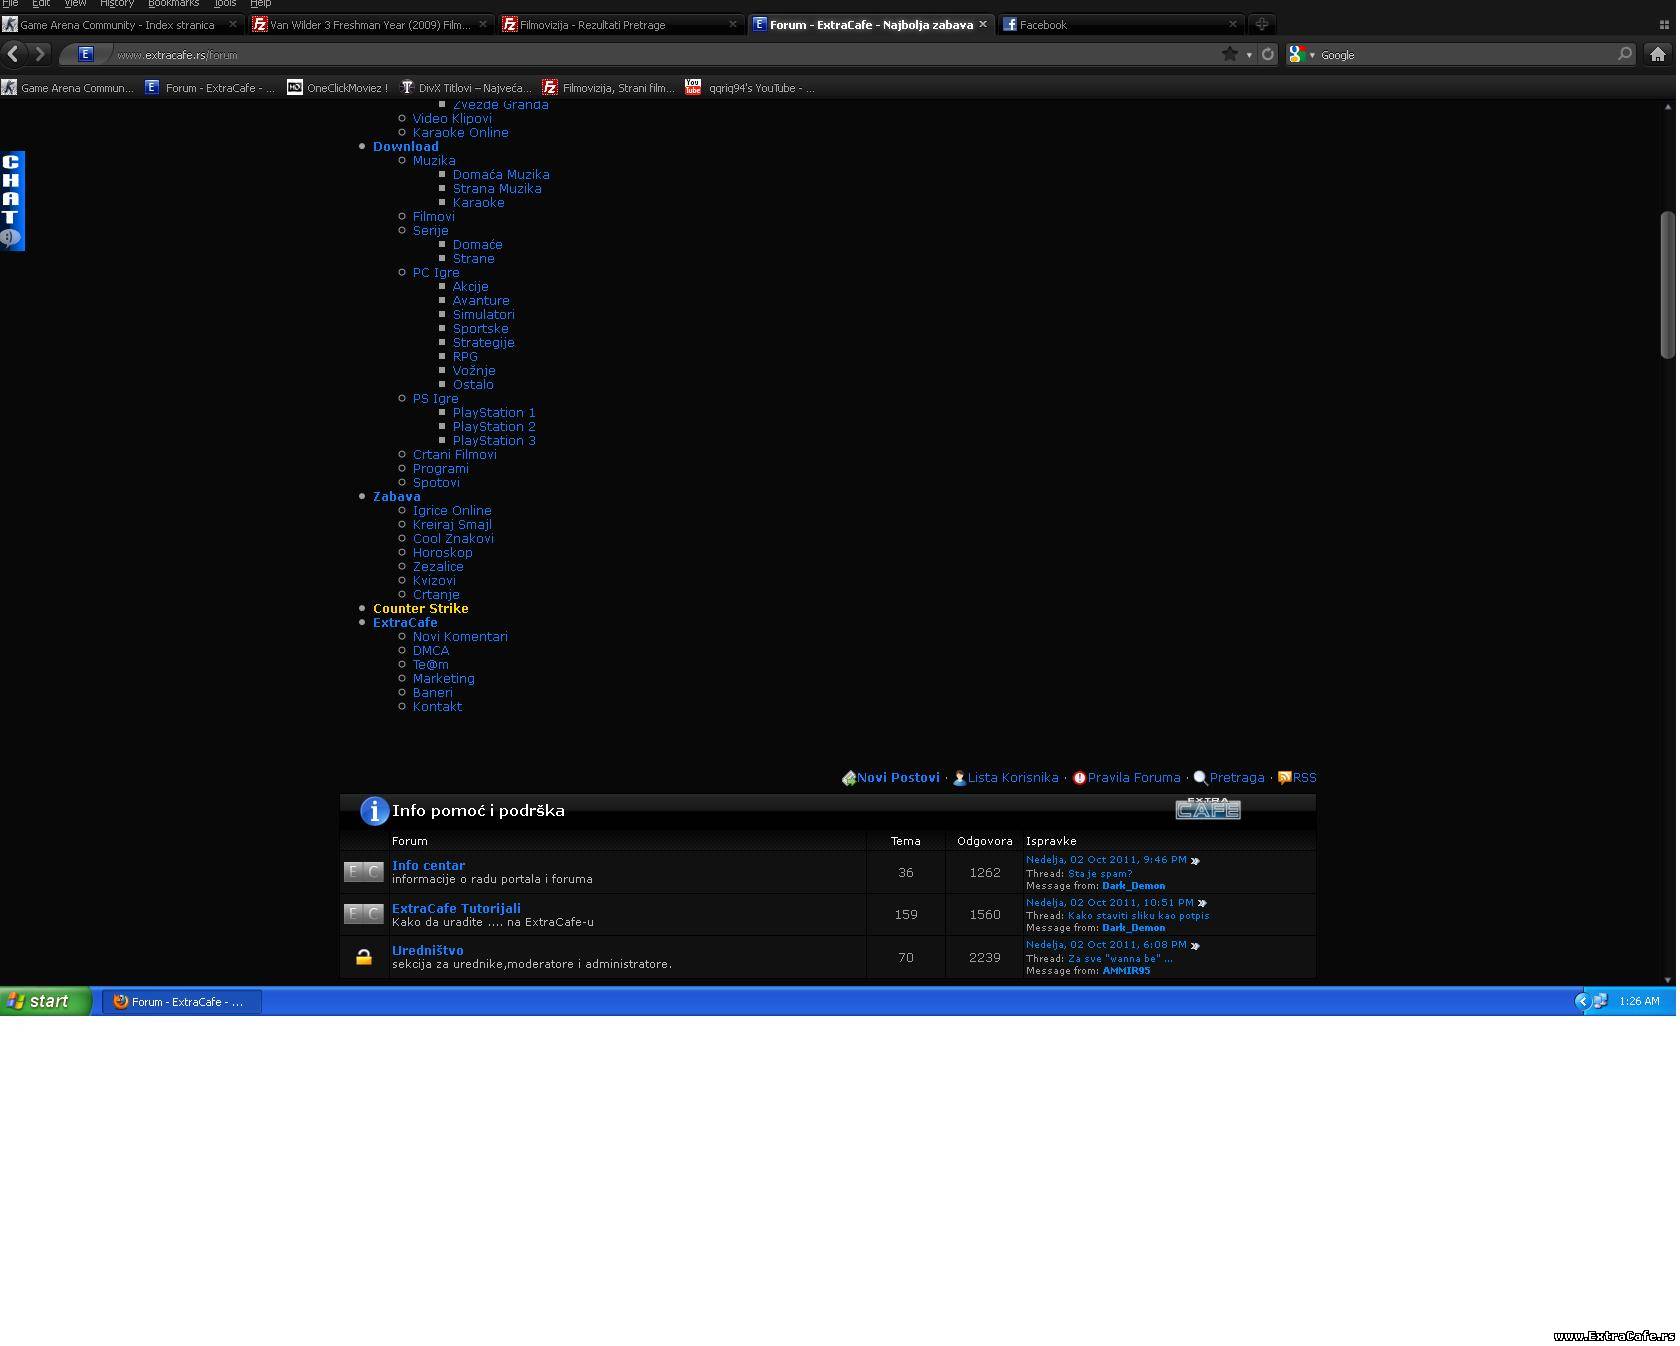This screenshot has height=1346, width=1680.
Task: Click the padlock icon beside Uredništvo
Action: pyautogui.click(x=364, y=958)
